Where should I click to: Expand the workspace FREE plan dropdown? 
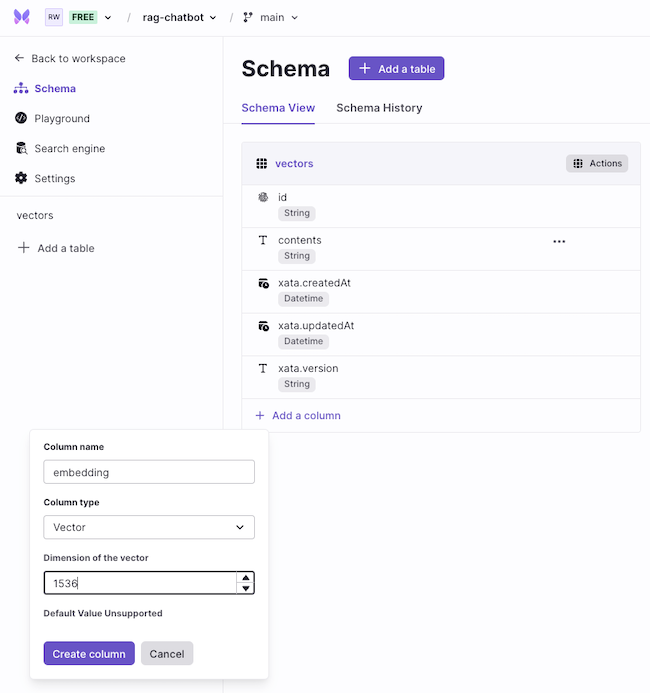[108, 18]
